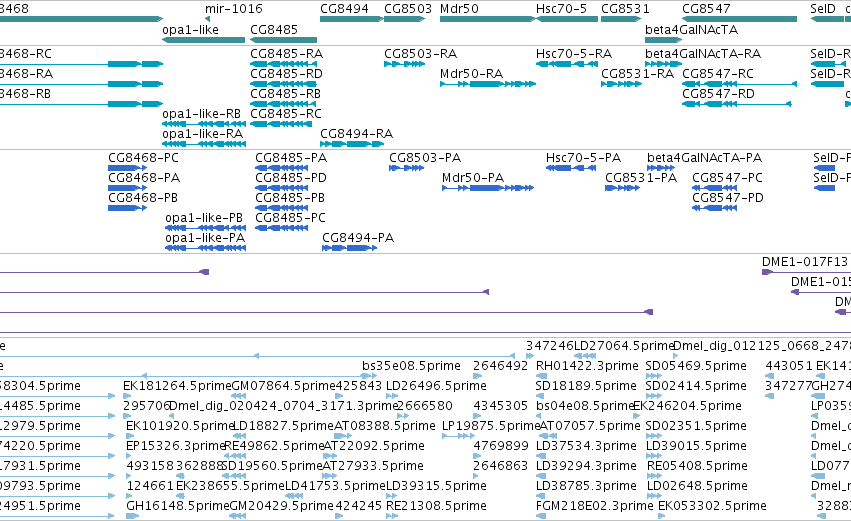Click the CG8547-RC transcript label
This screenshot has height=521, width=851.
(718, 74)
